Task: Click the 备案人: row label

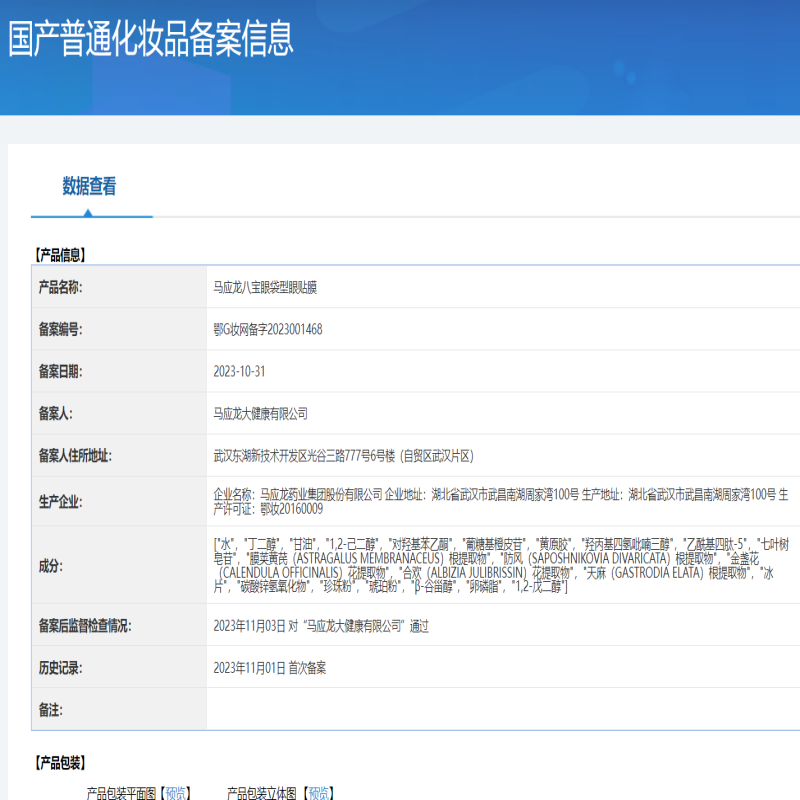Action: click(56, 413)
